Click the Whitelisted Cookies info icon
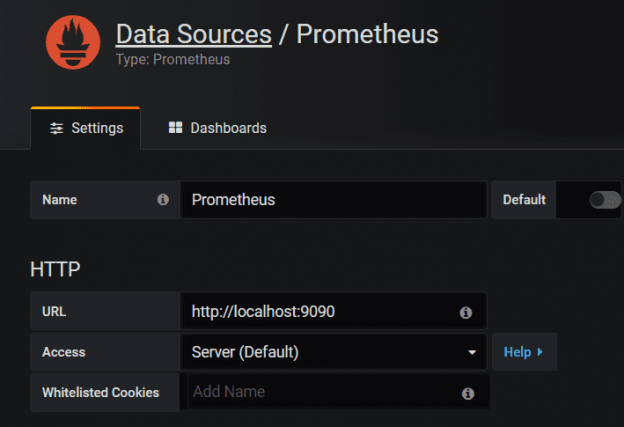Screen dimensions: 624x427 (467, 393)
